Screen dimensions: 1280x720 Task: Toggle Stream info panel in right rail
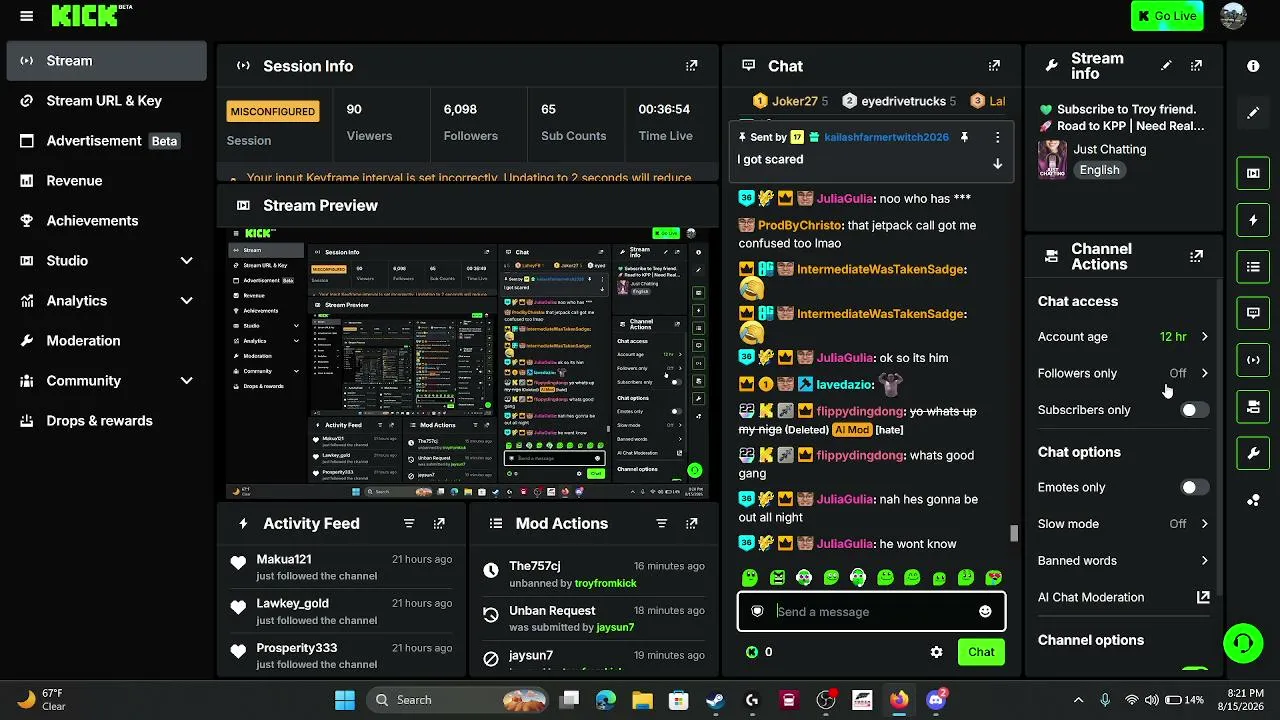click(1253, 454)
